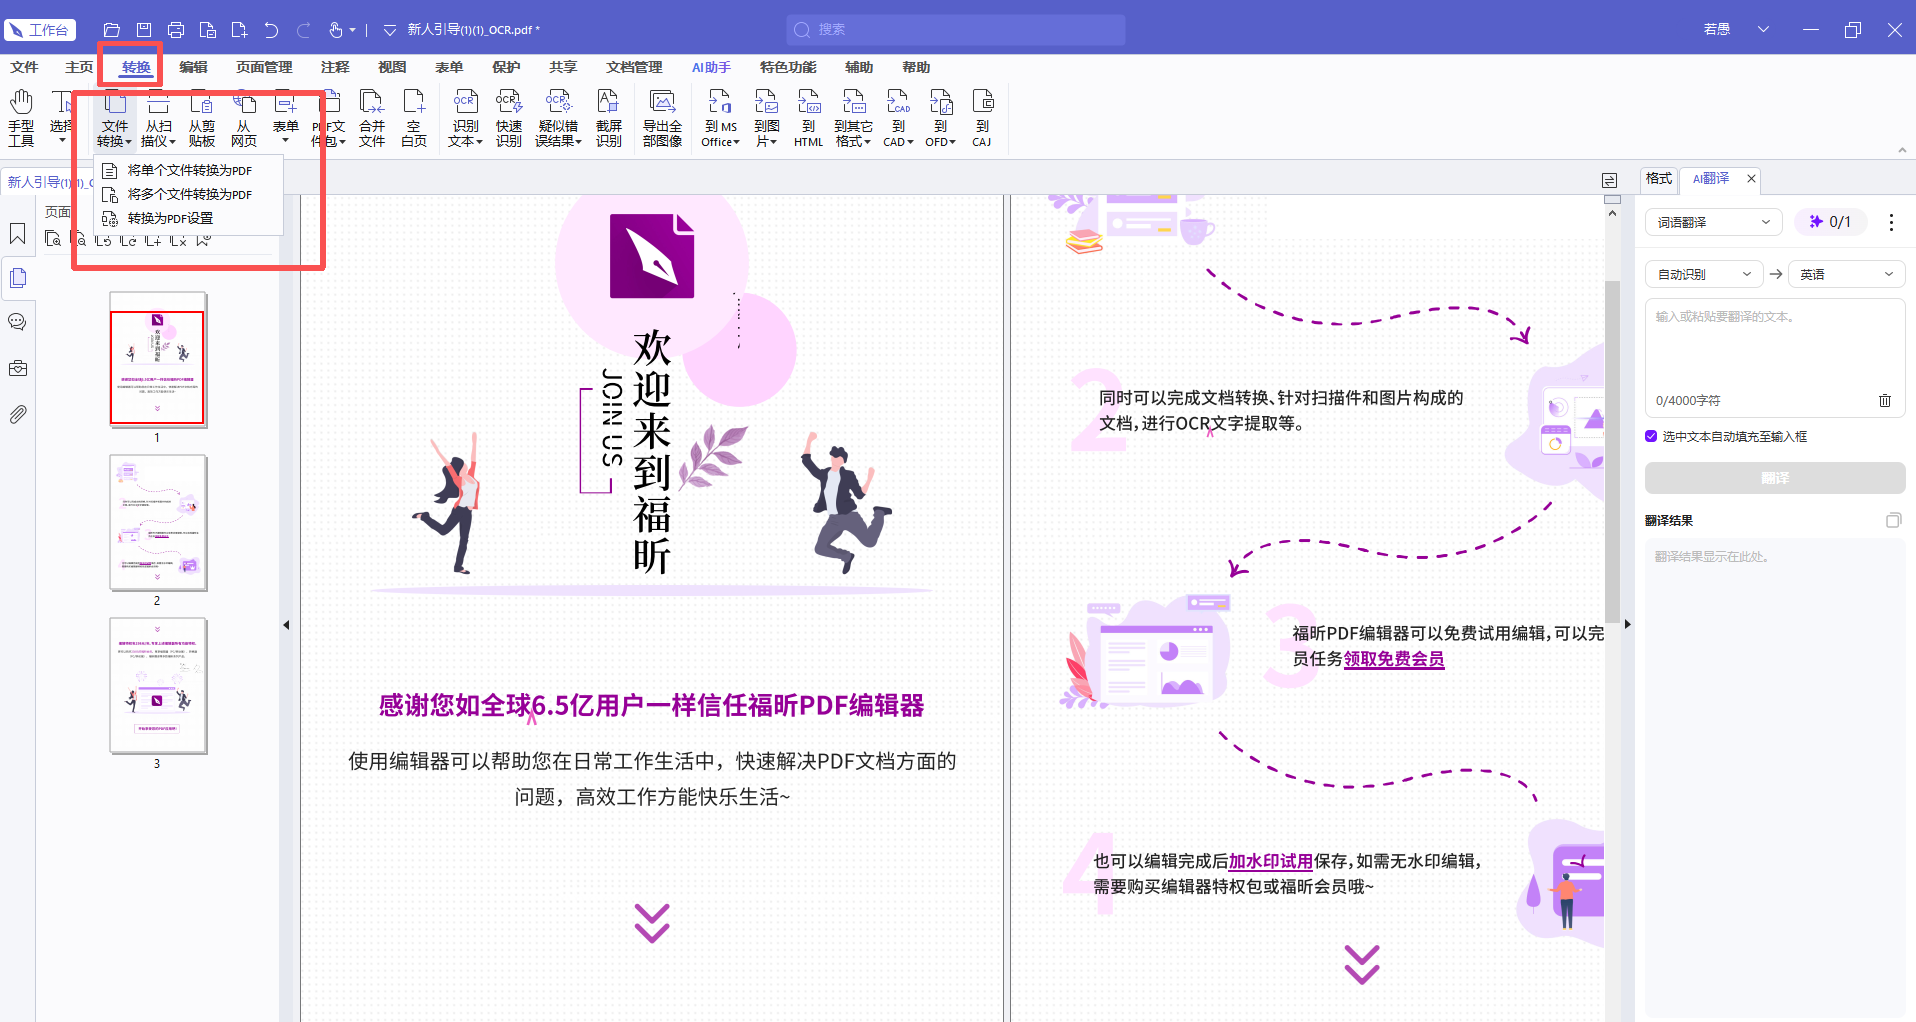
Task: Select the Hand tool (手型工具)
Action: [21, 118]
